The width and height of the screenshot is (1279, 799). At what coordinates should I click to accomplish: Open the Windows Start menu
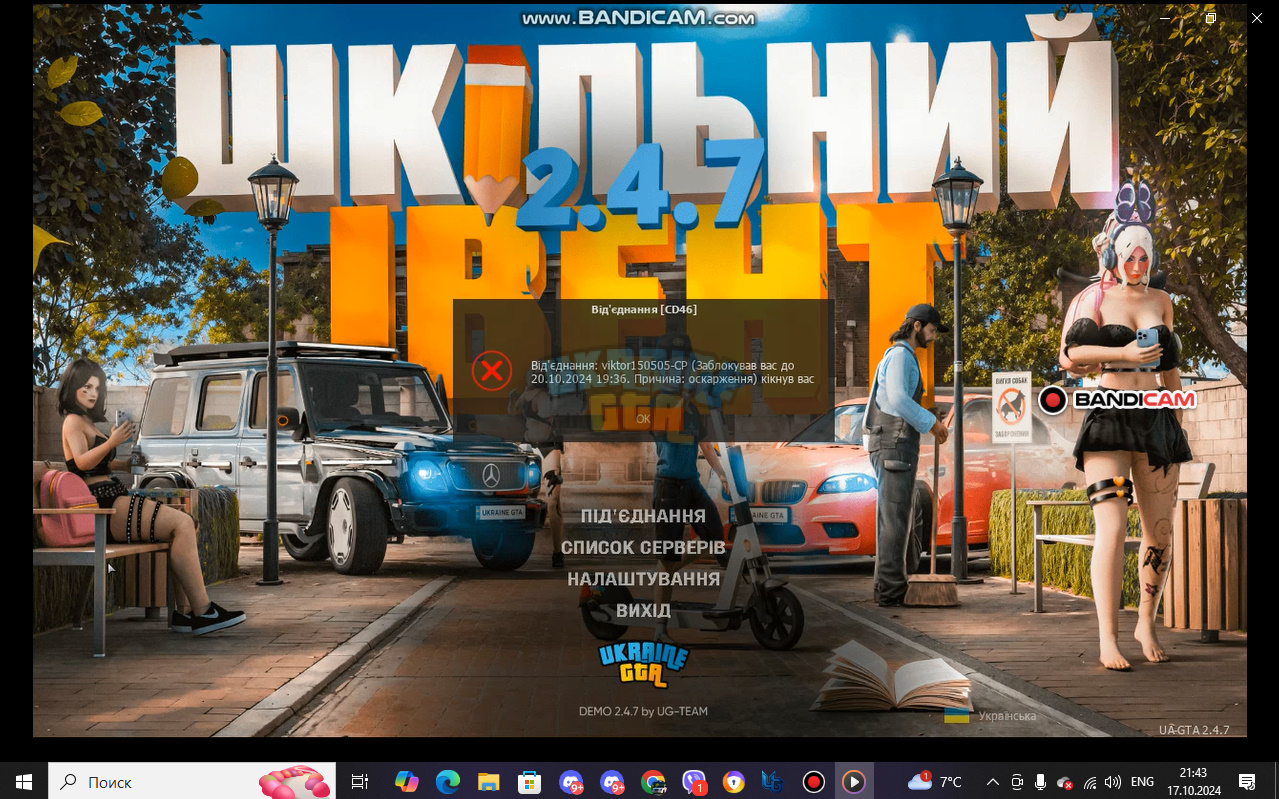pyautogui.click(x=24, y=781)
